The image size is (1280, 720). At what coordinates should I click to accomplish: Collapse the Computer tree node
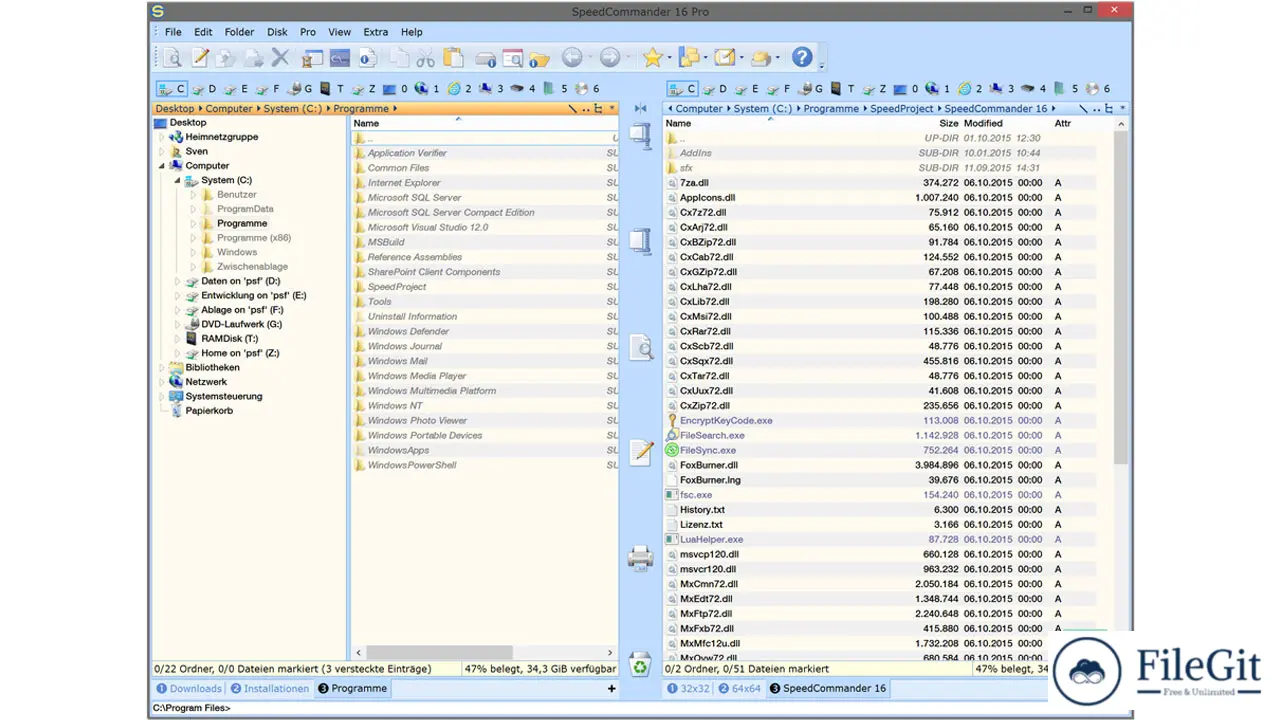click(162, 166)
